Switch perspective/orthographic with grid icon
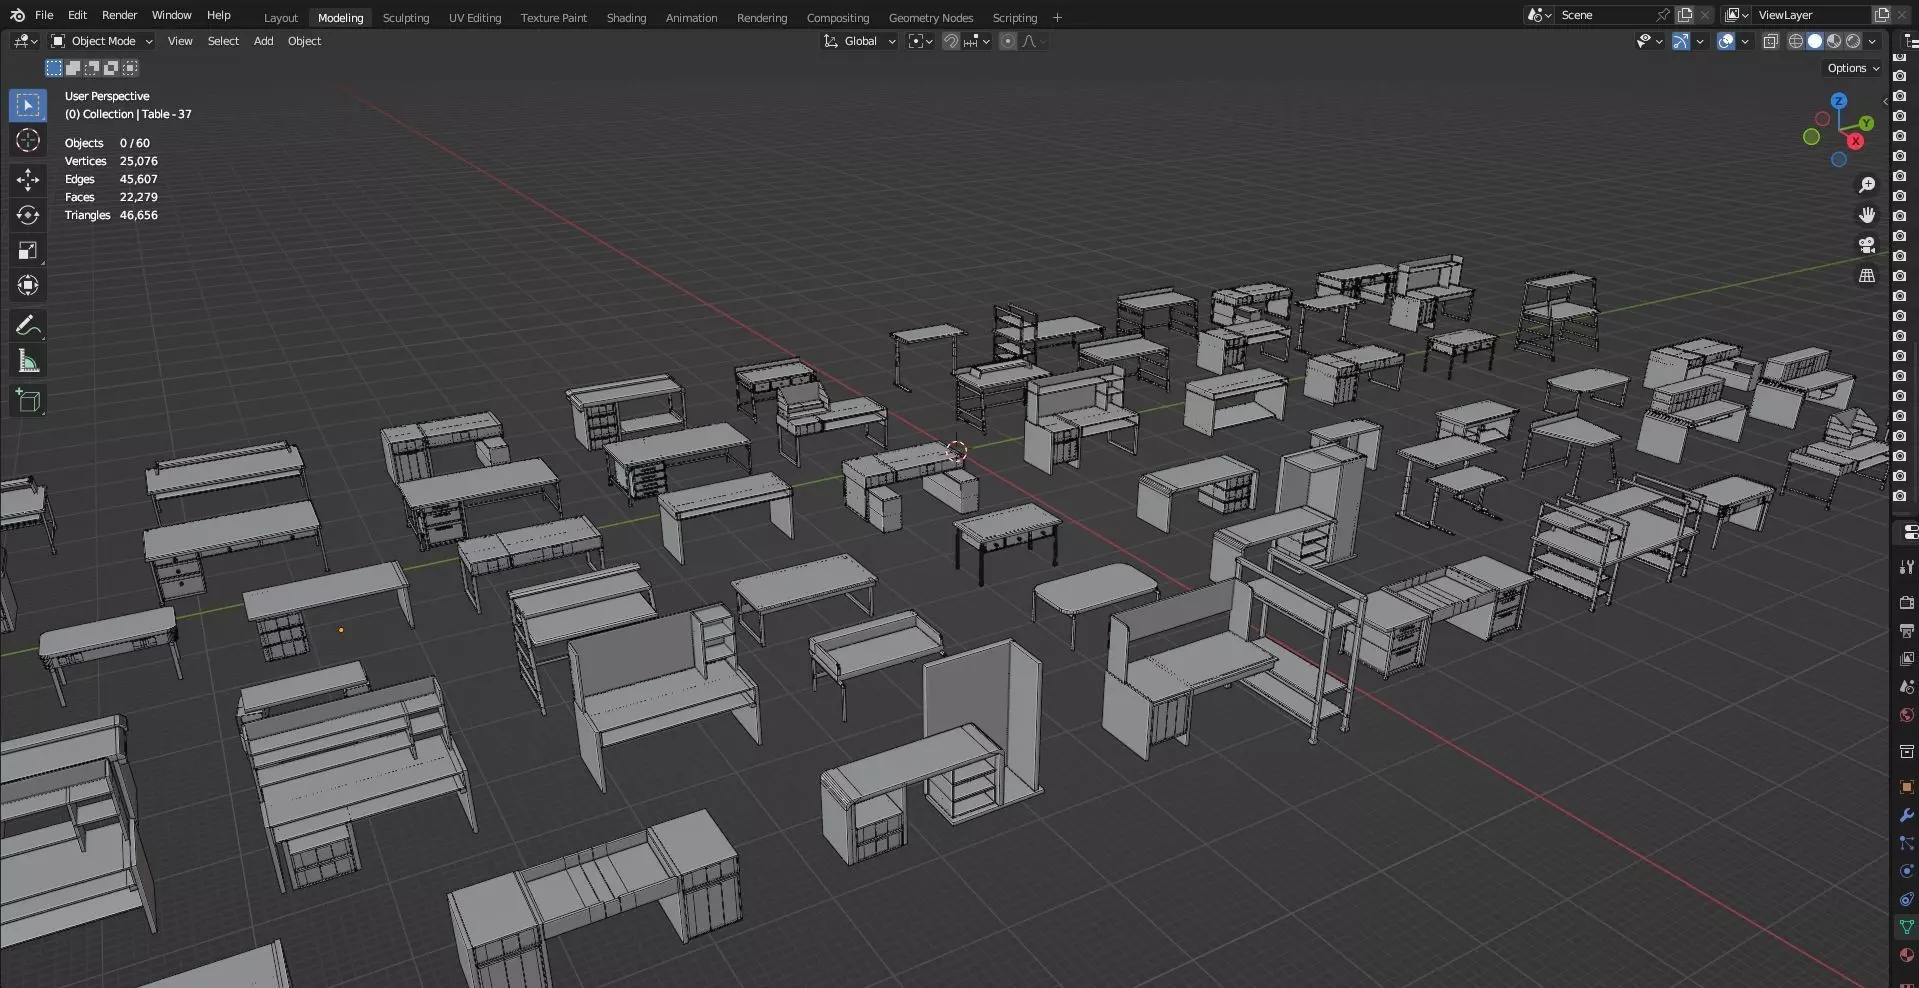Screen dimensions: 1919x988 point(1866,275)
